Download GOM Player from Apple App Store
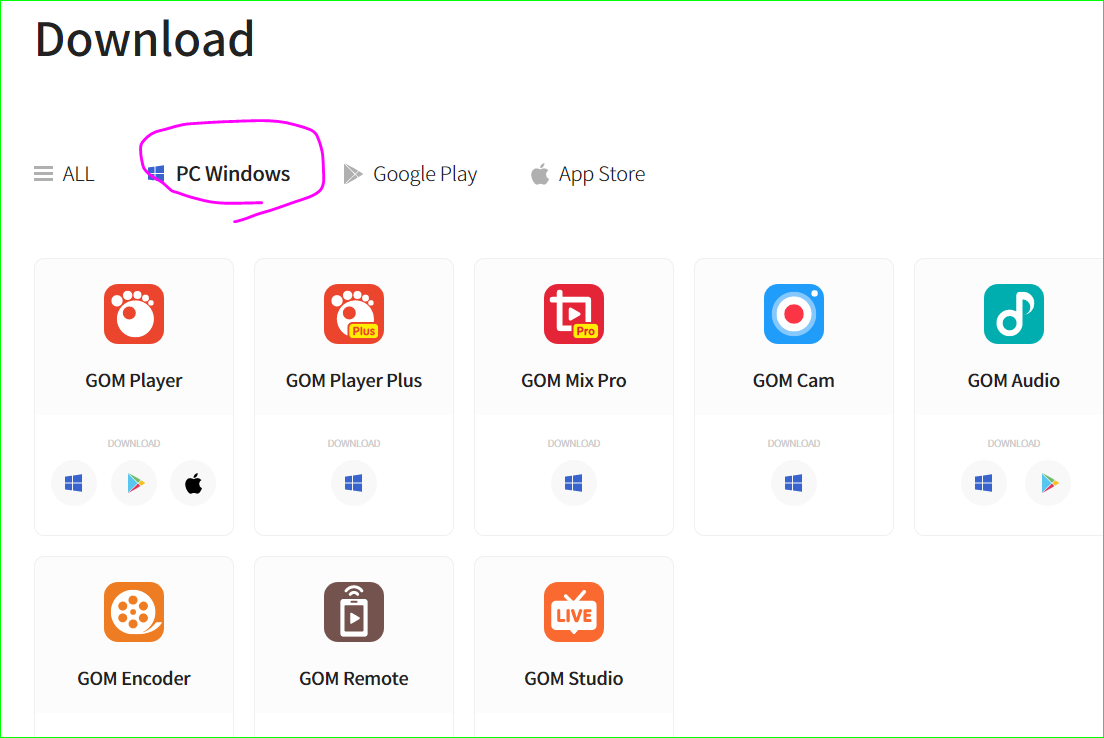The height and width of the screenshot is (738, 1104). [x=193, y=483]
